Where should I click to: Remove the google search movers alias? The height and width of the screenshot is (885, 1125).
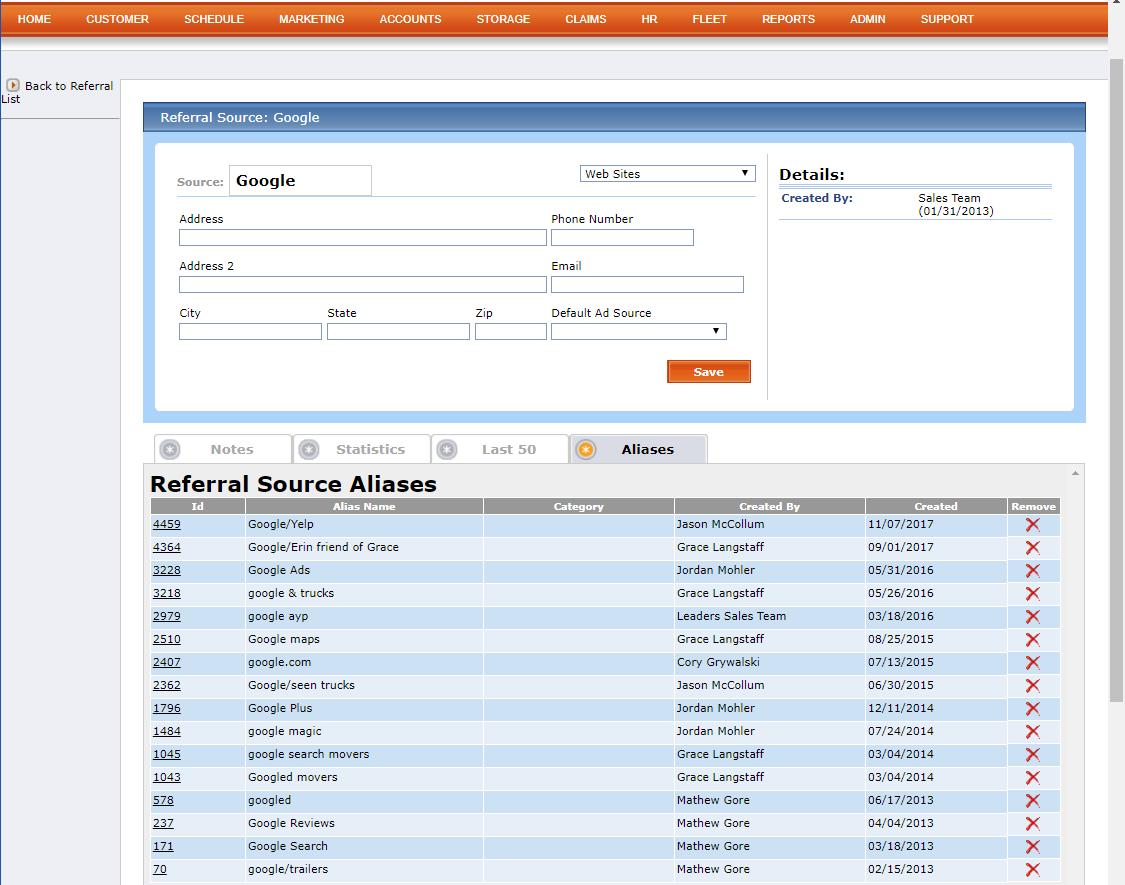coord(1032,754)
